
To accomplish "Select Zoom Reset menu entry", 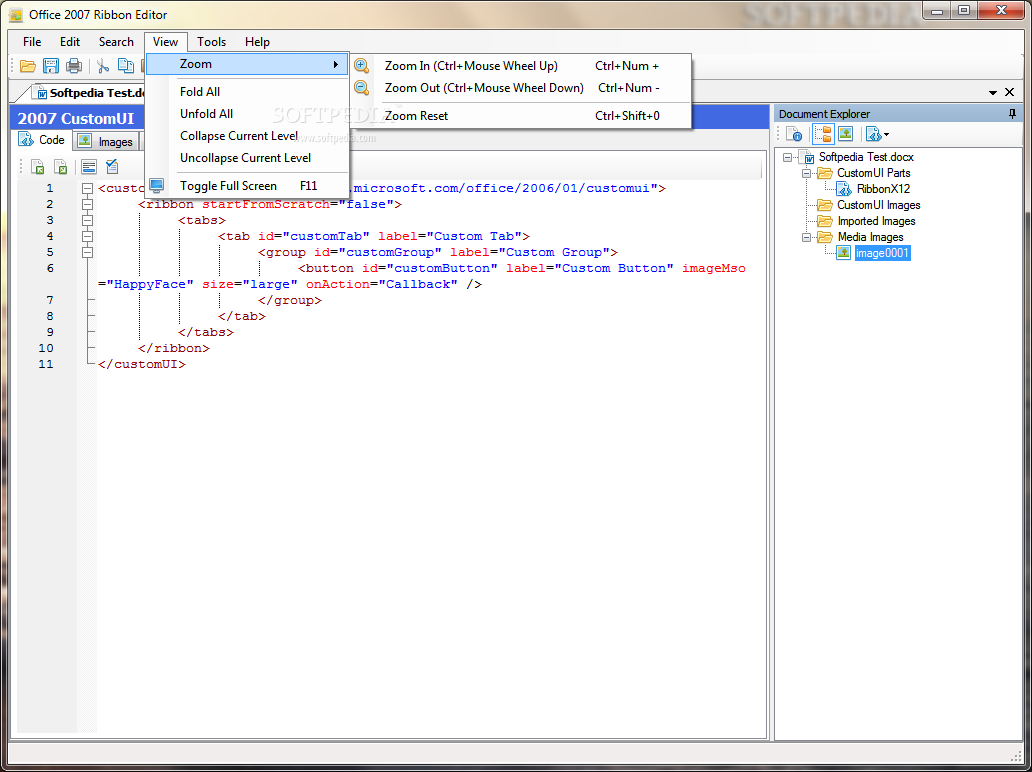I will [521, 116].
